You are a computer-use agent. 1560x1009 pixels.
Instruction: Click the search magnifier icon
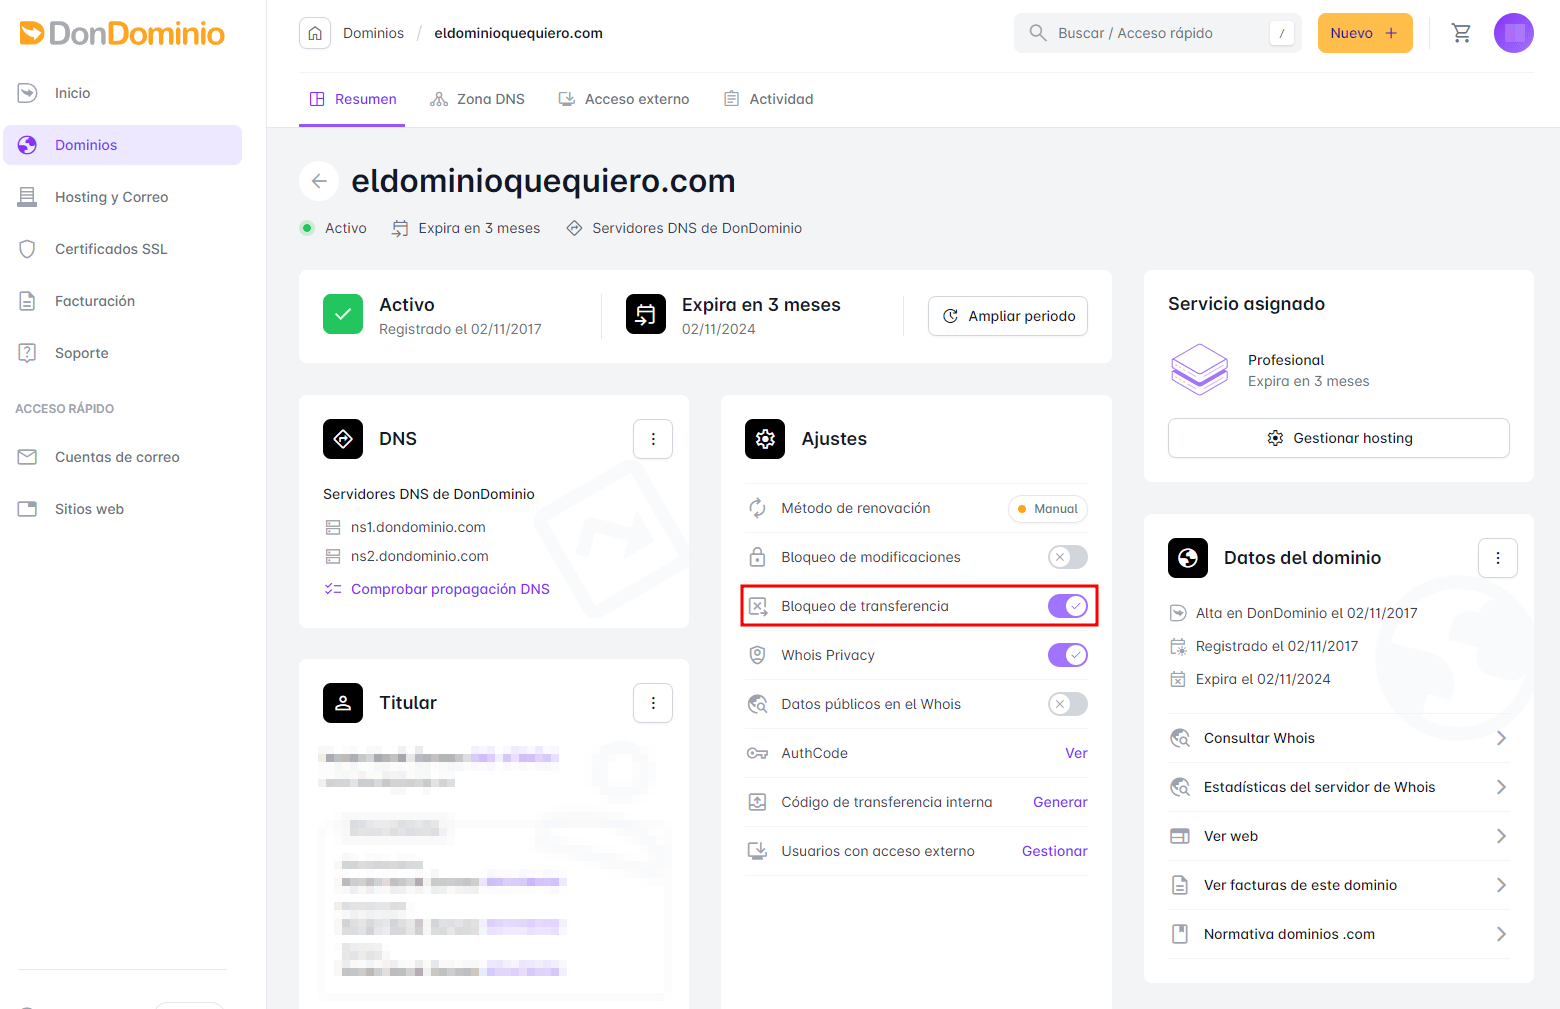1037,33
